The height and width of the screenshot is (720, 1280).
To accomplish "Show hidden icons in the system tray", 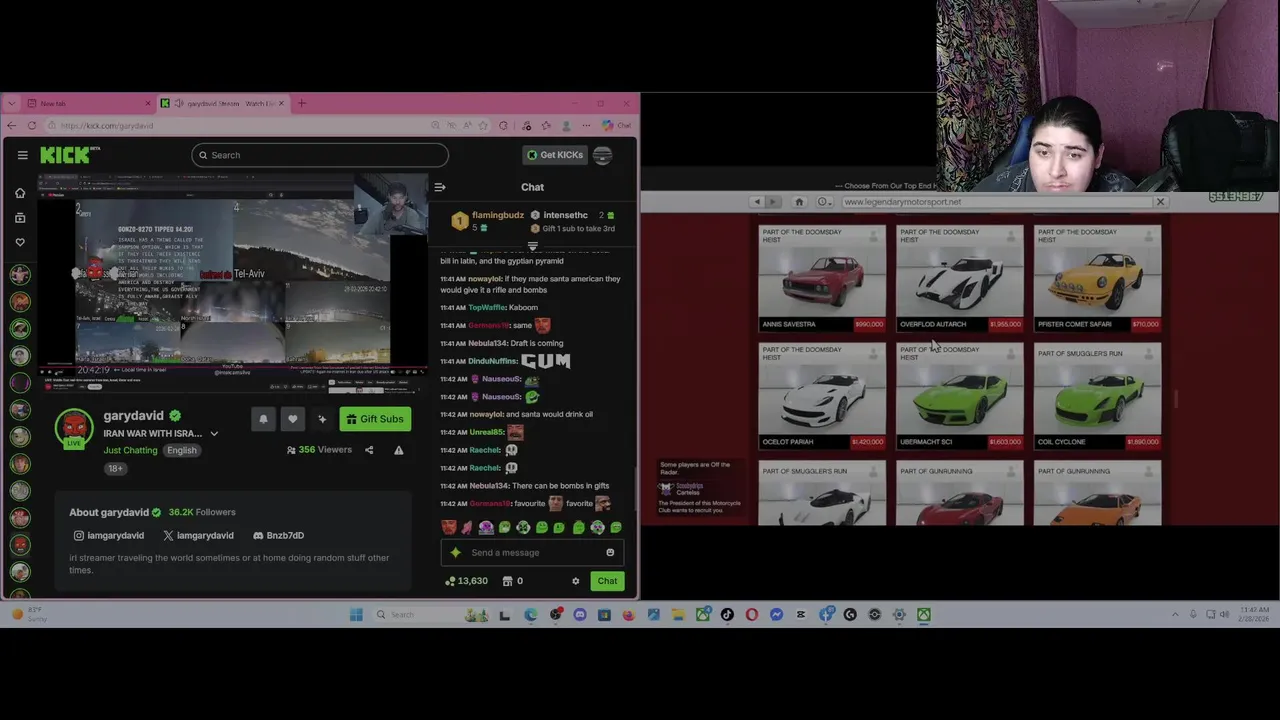I will 1175,615.
